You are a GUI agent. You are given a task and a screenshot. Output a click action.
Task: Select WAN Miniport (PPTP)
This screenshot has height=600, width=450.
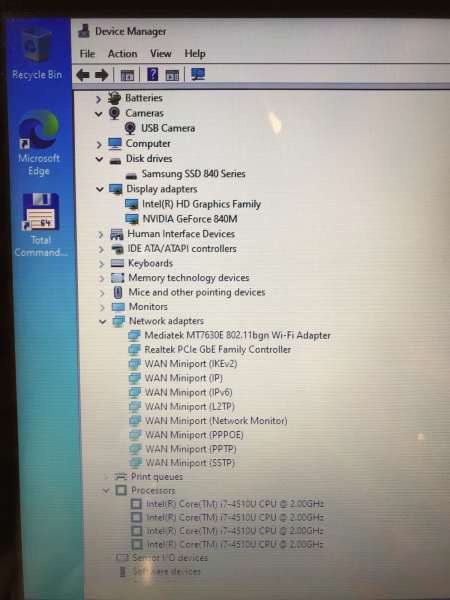click(x=191, y=448)
